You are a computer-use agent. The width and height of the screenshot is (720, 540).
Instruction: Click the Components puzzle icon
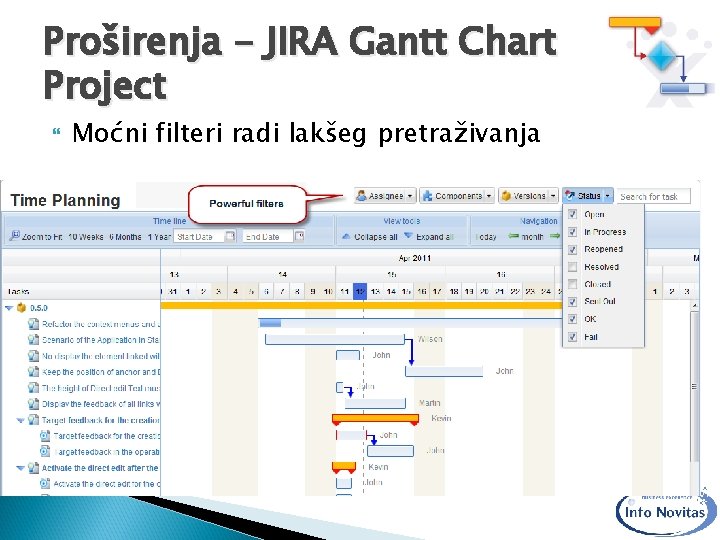[427, 196]
